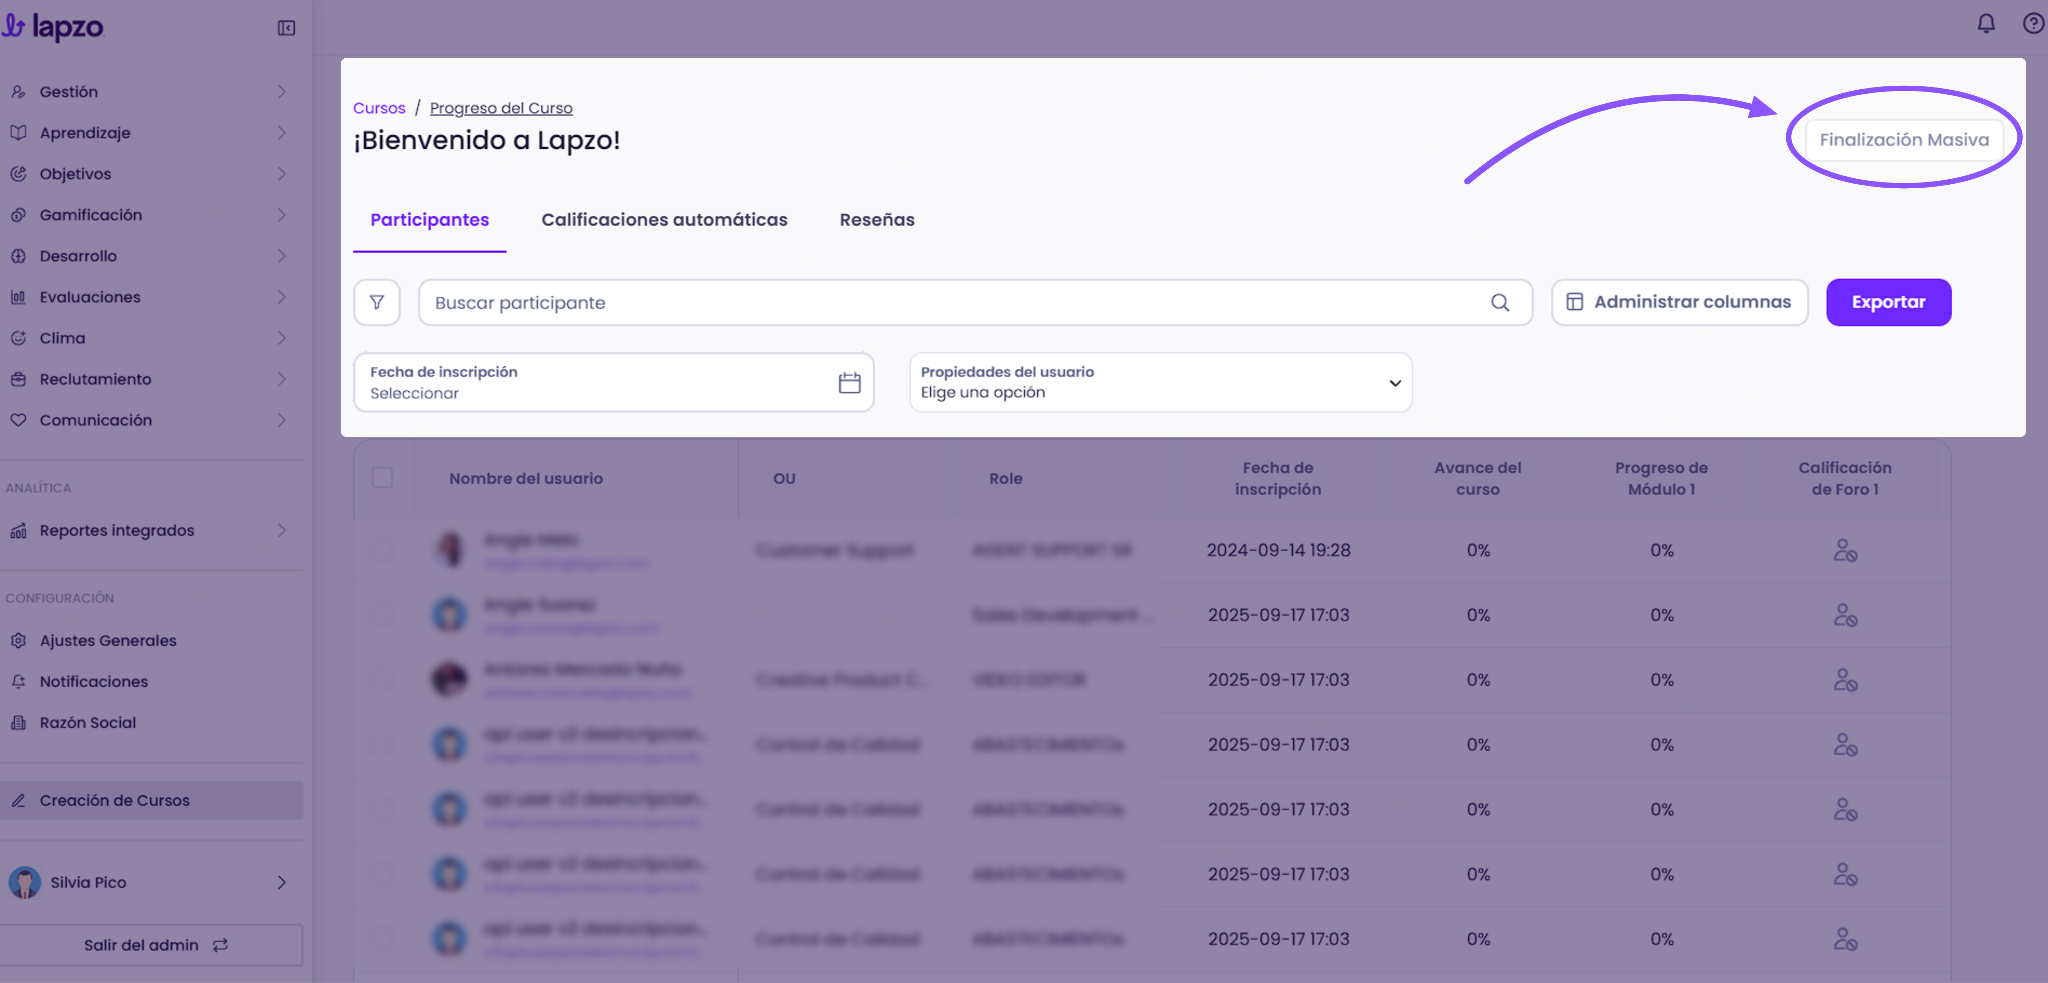Viewport: 2048px width, 983px height.
Task: Open the Reseñas tab
Action: [x=877, y=220]
